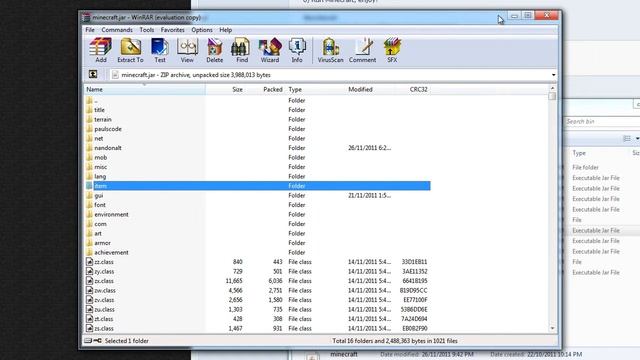The image size is (640, 360).
Task: Run the VirusScan toolbar icon
Action: coord(330,50)
